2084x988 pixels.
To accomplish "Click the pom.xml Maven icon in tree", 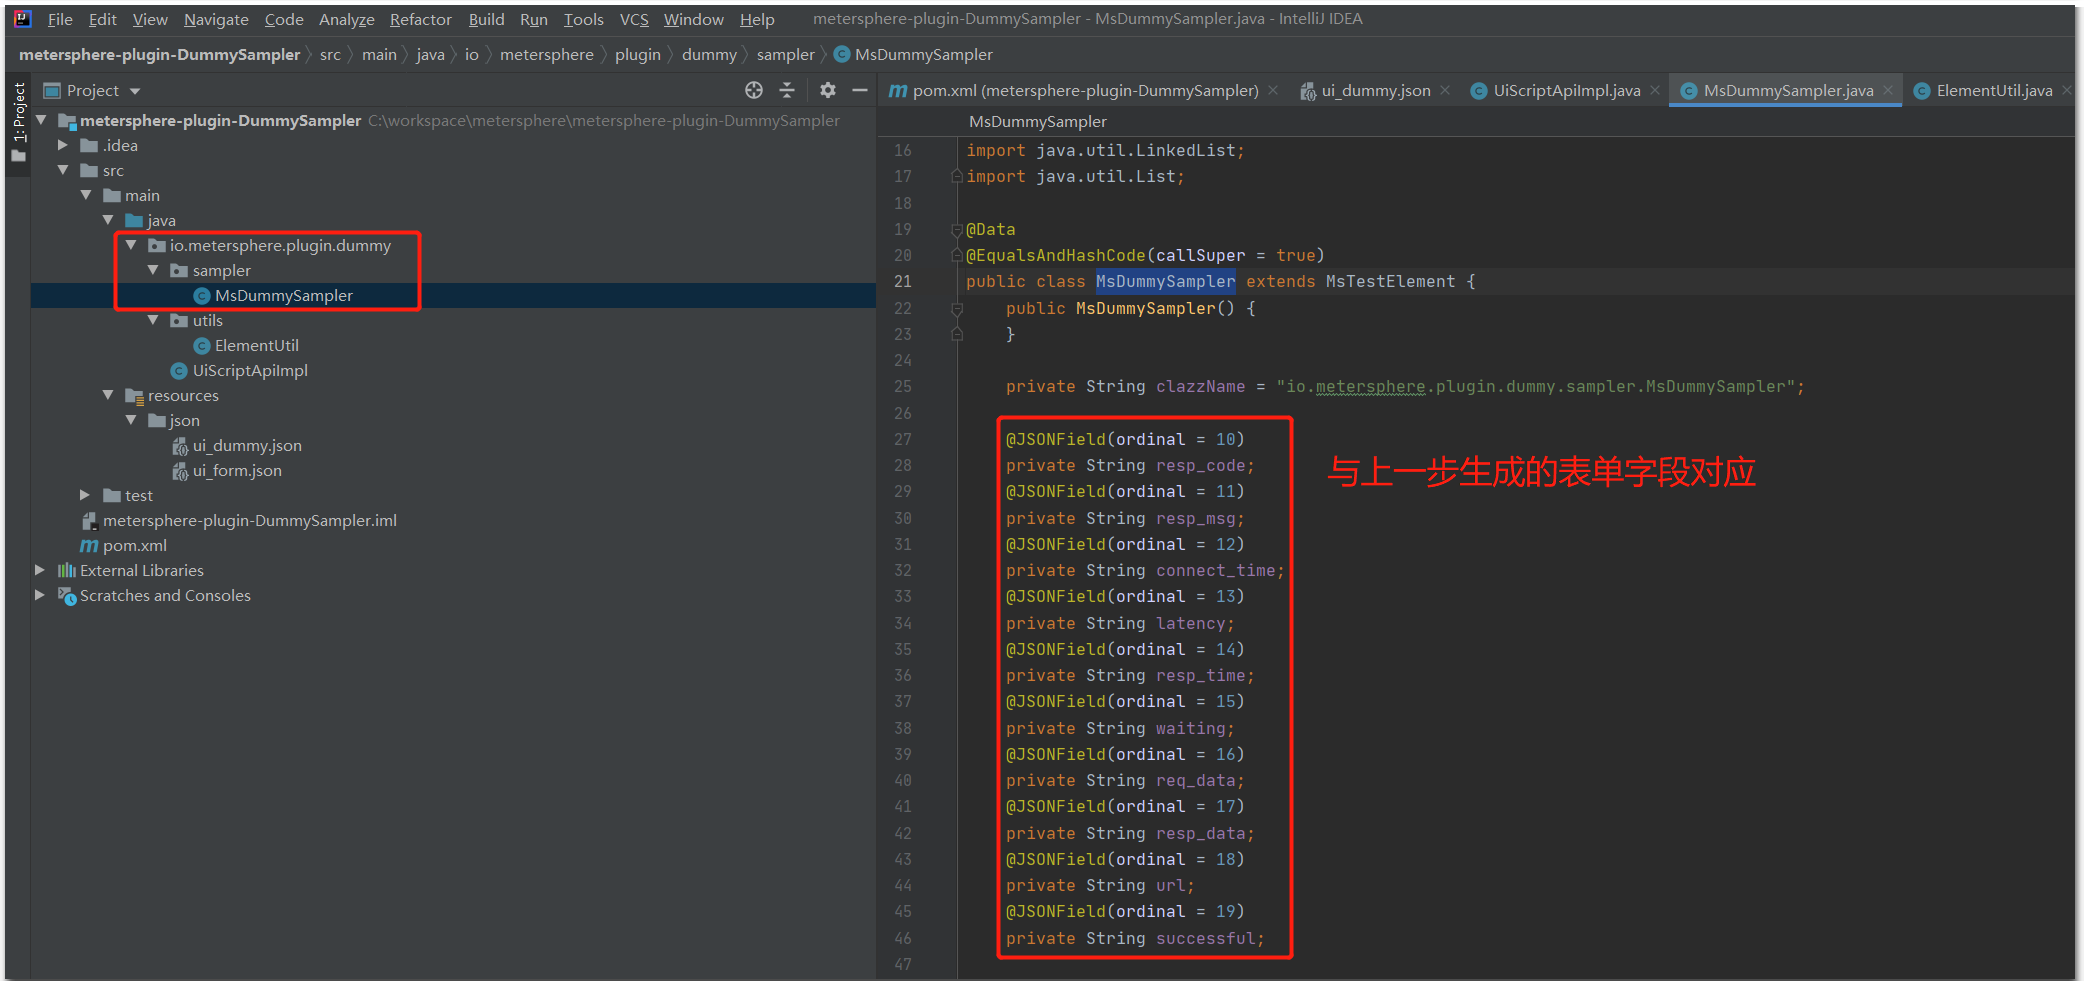I will coord(89,545).
